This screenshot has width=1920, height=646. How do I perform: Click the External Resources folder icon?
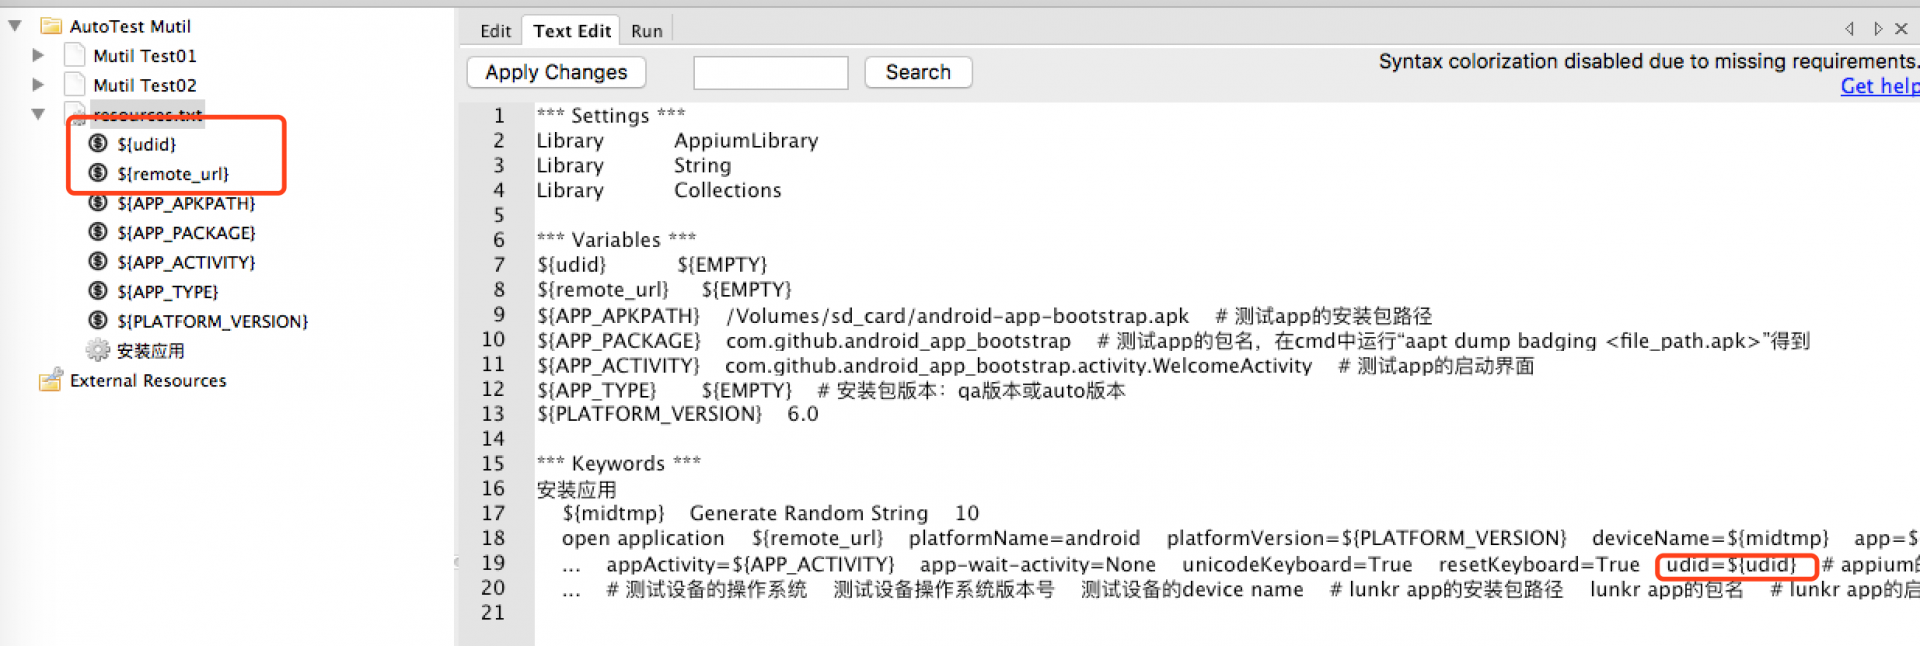tap(51, 380)
